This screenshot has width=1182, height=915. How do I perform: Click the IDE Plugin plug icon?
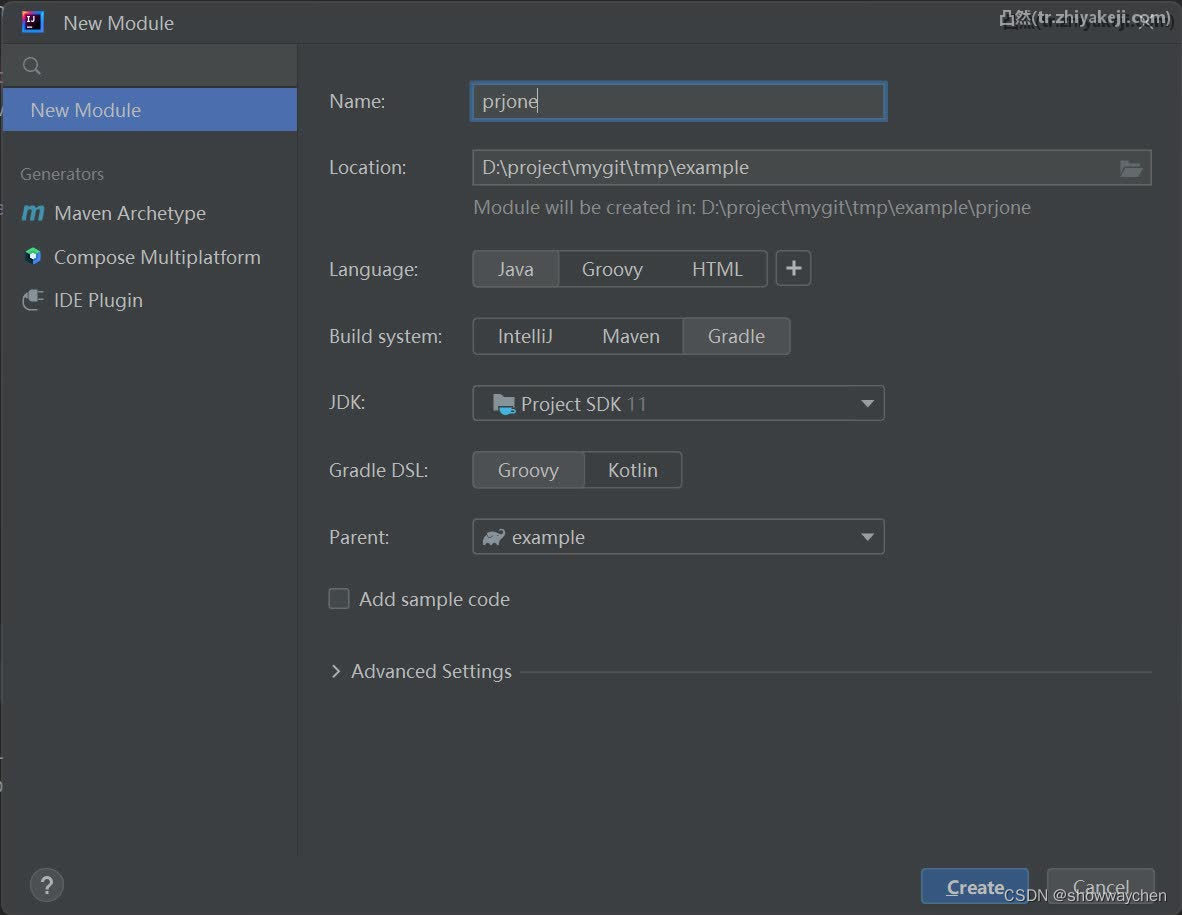[x=32, y=300]
